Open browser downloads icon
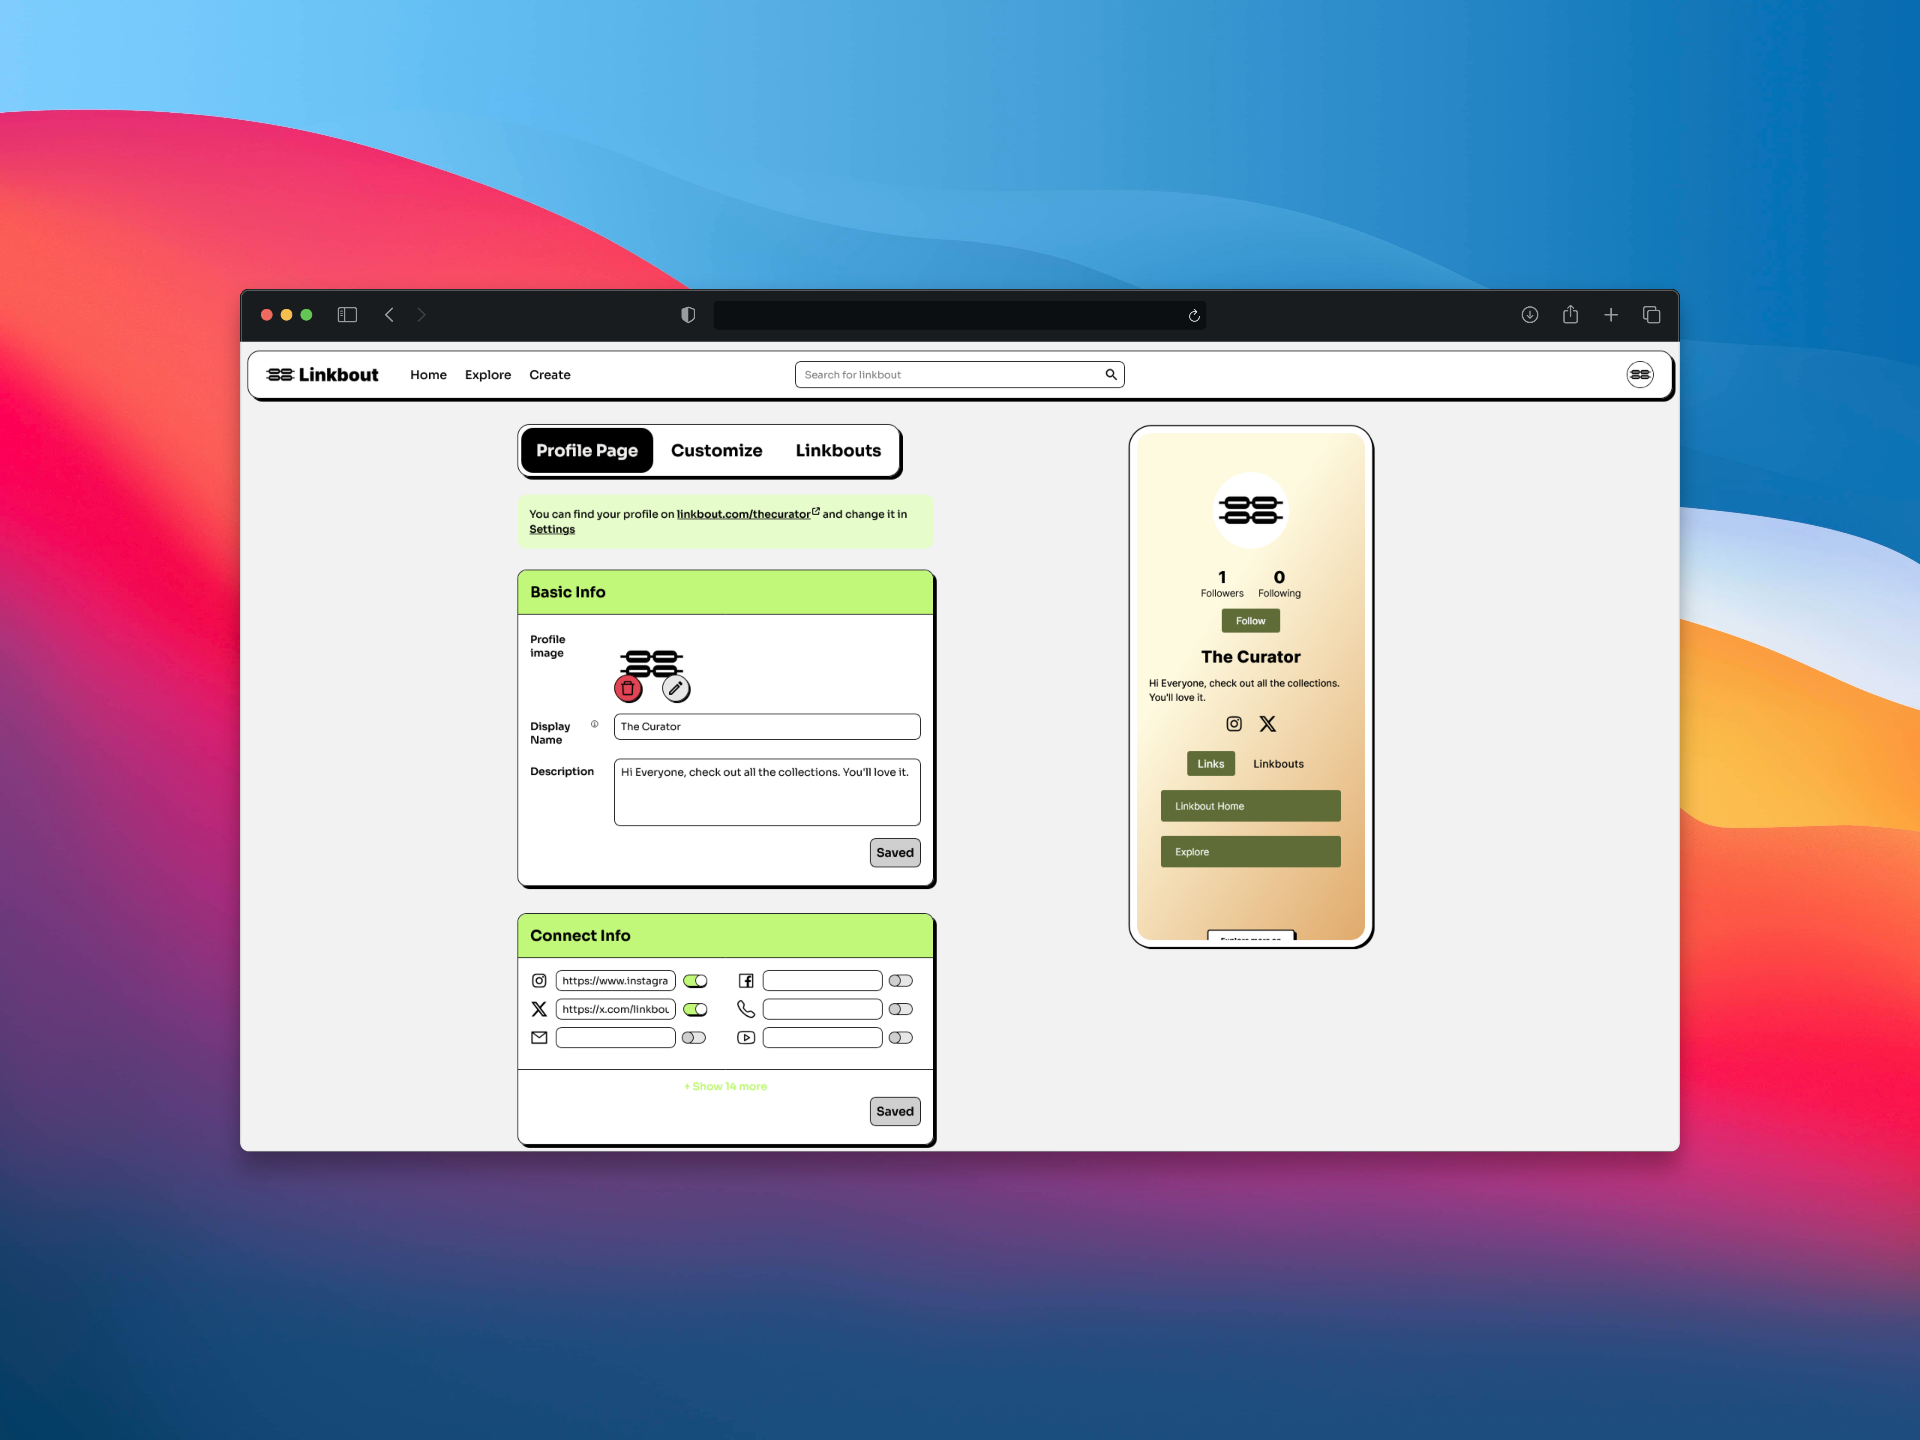The width and height of the screenshot is (1920, 1440). click(x=1530, y=315)
